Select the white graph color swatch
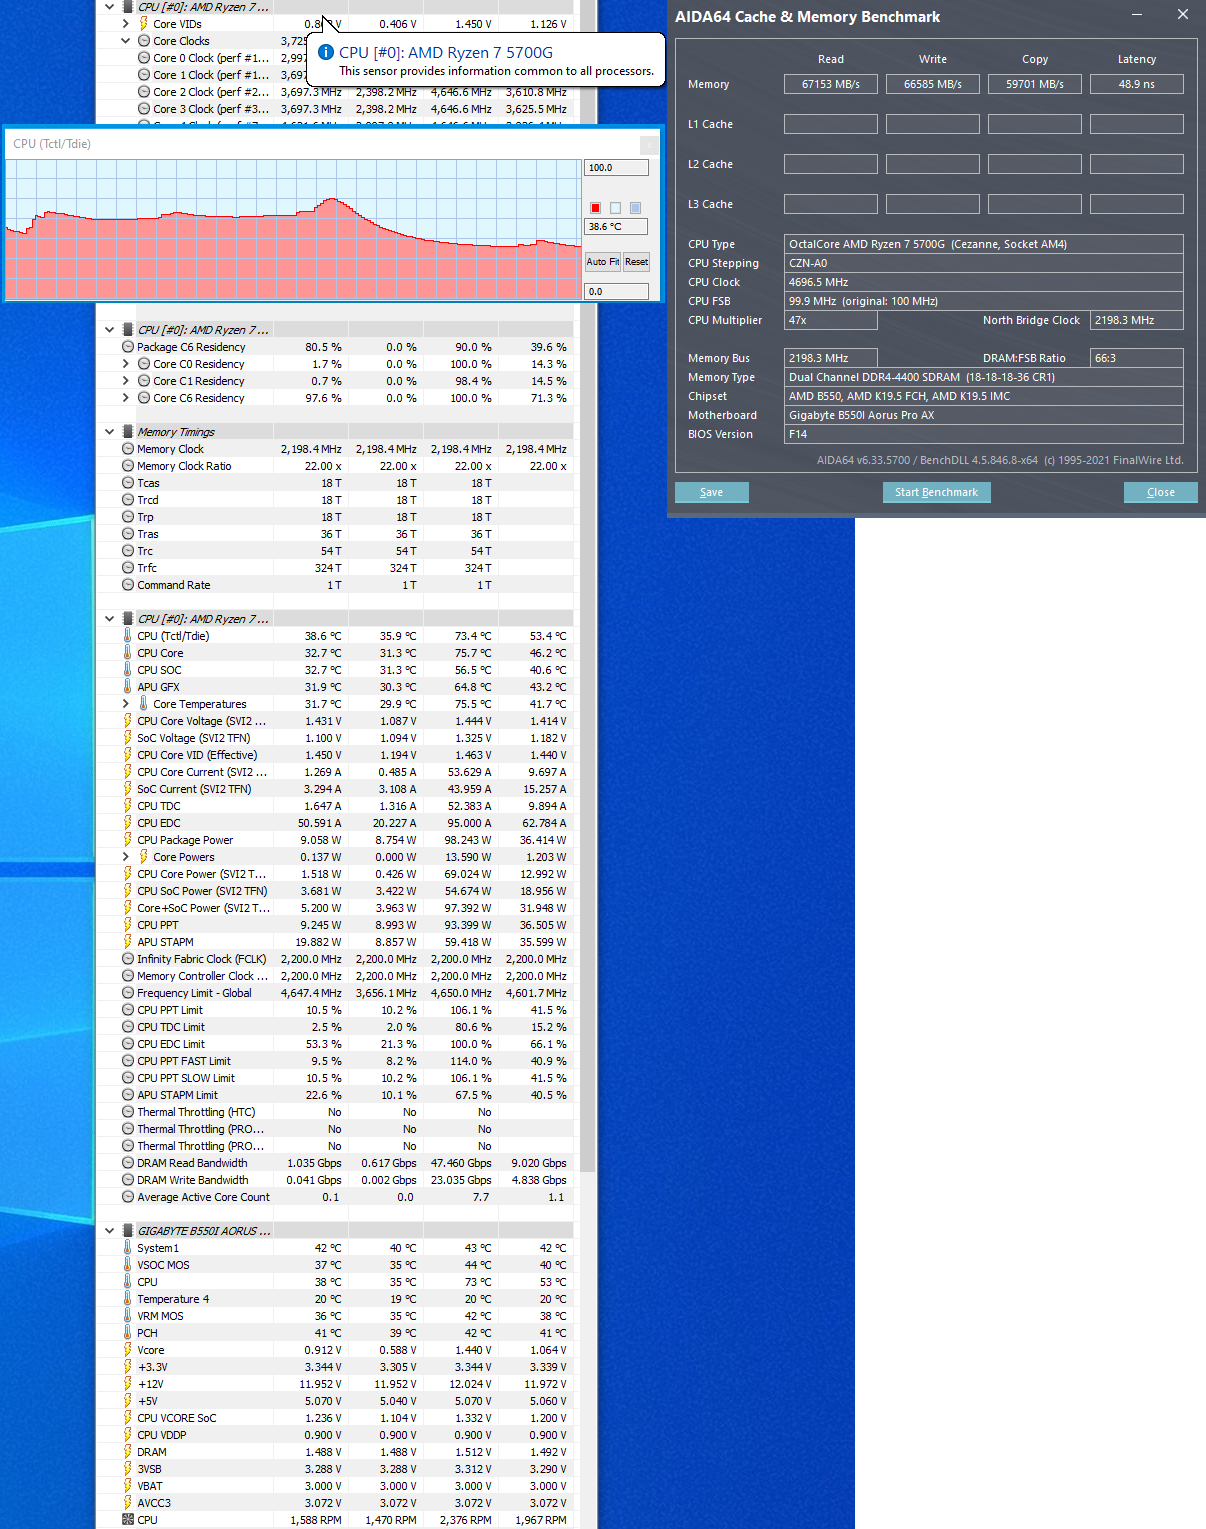The image size is (1206, 1529). [616, 208]
